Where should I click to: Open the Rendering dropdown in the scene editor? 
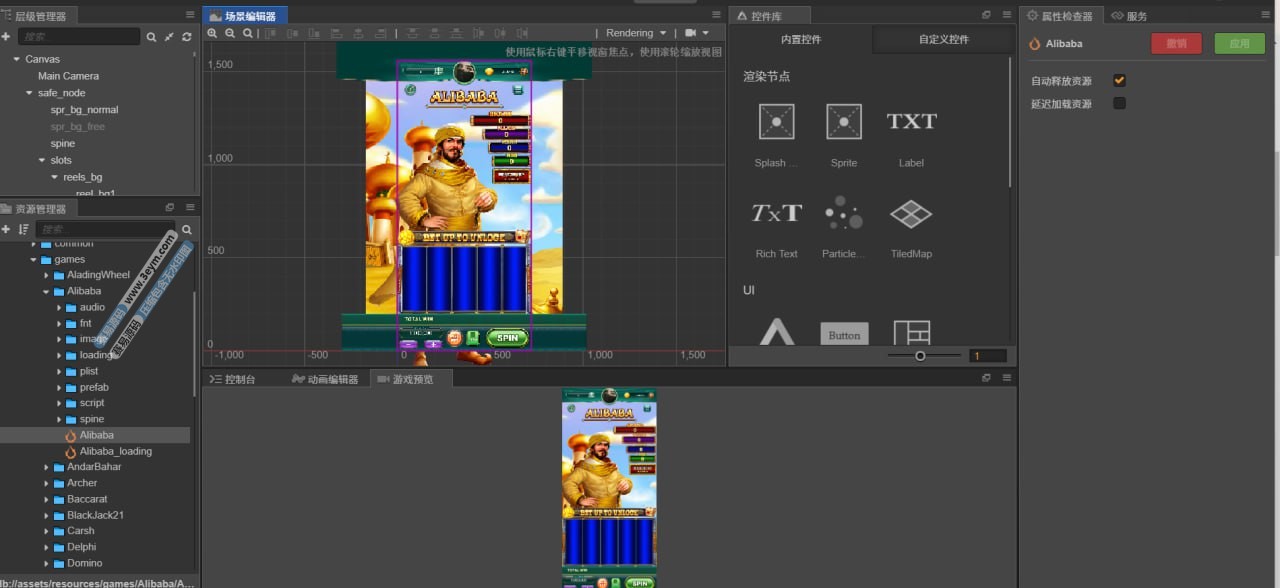click(636, 33)
